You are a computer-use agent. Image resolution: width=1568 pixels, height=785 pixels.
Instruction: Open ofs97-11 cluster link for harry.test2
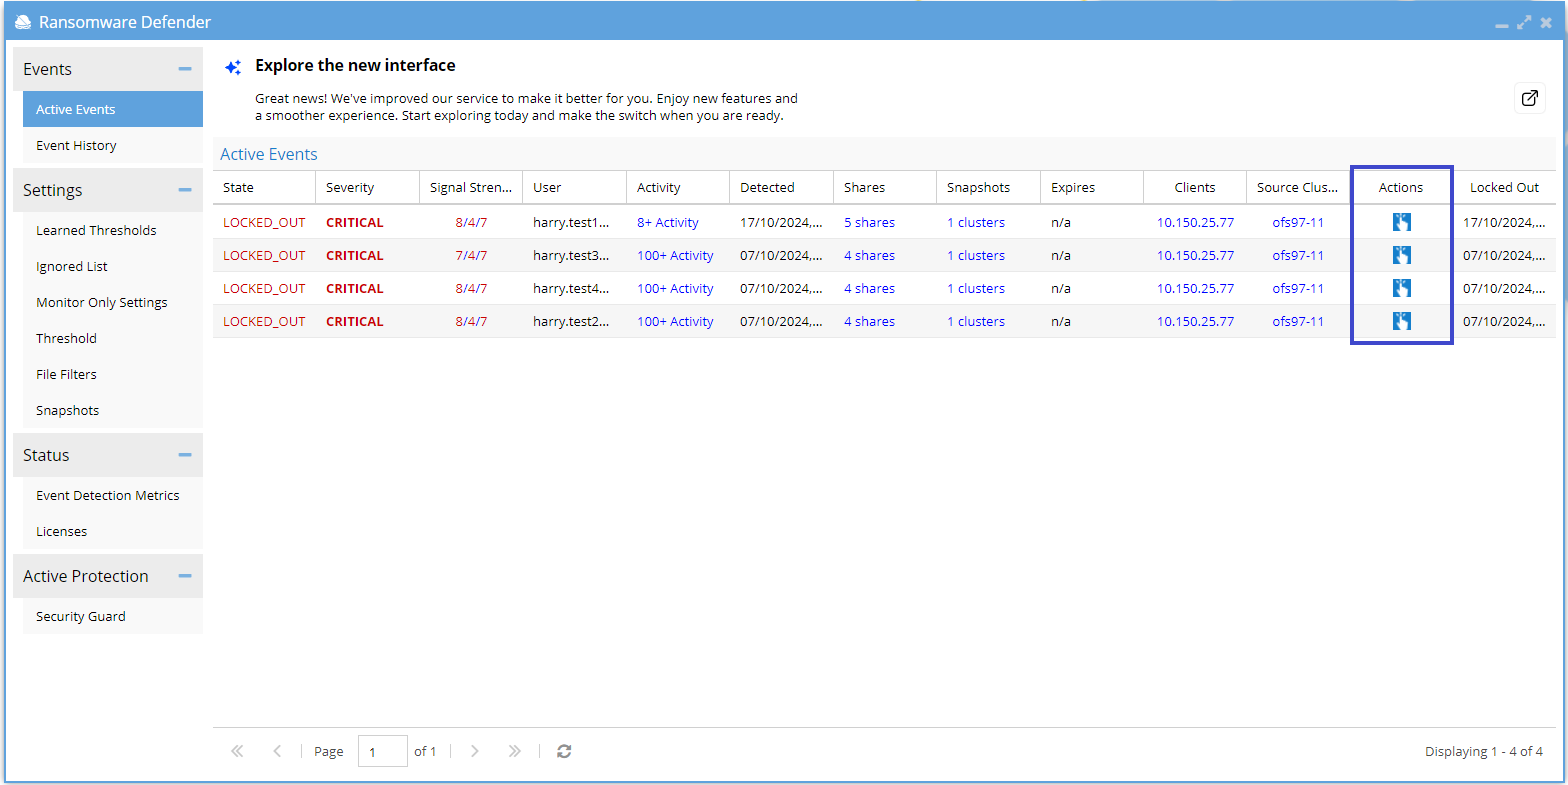(1298, 321)
